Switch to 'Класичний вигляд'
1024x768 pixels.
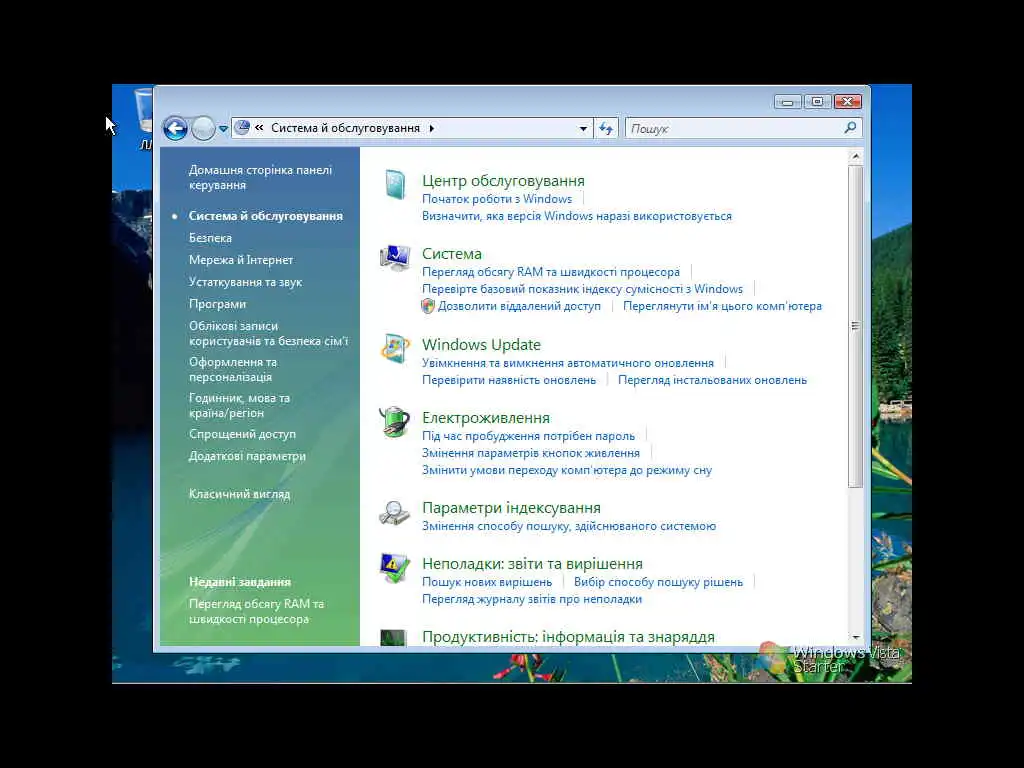(239, 494)
